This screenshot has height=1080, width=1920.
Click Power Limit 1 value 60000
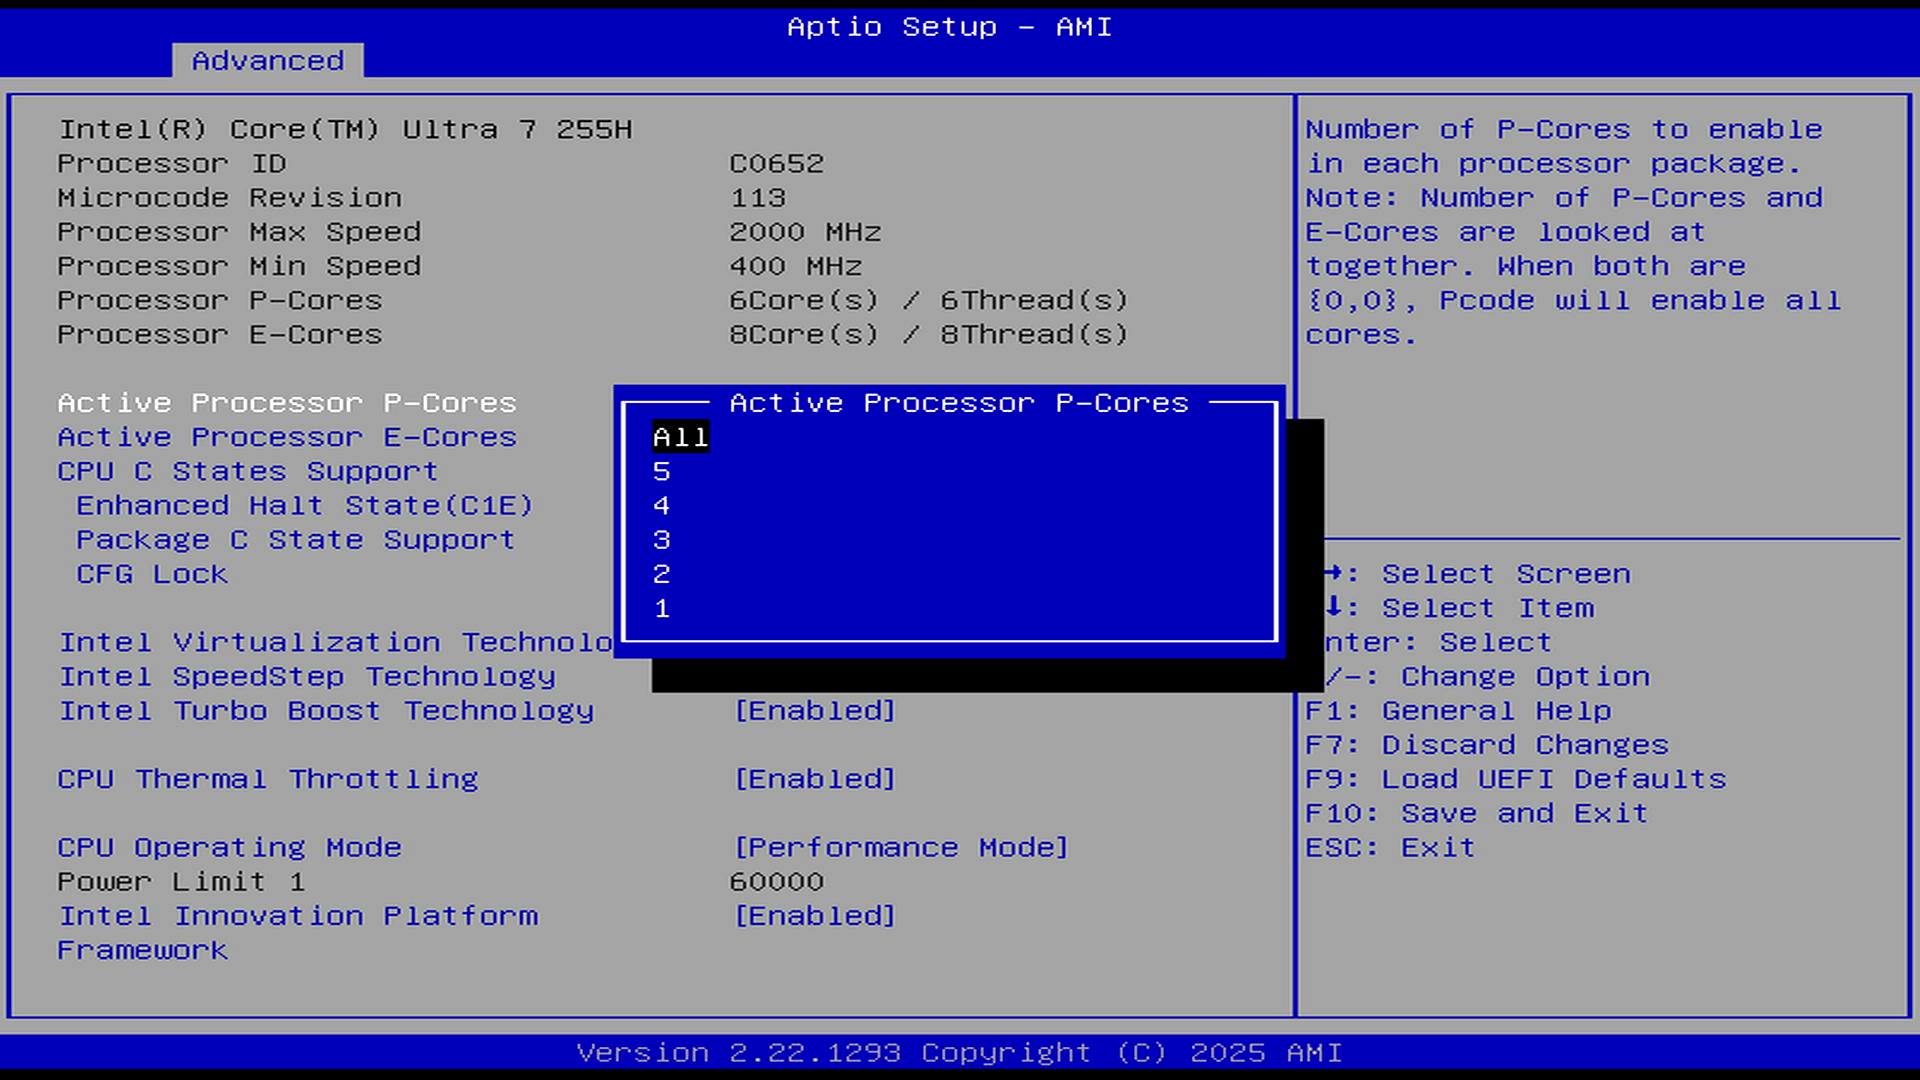point(776,882)
